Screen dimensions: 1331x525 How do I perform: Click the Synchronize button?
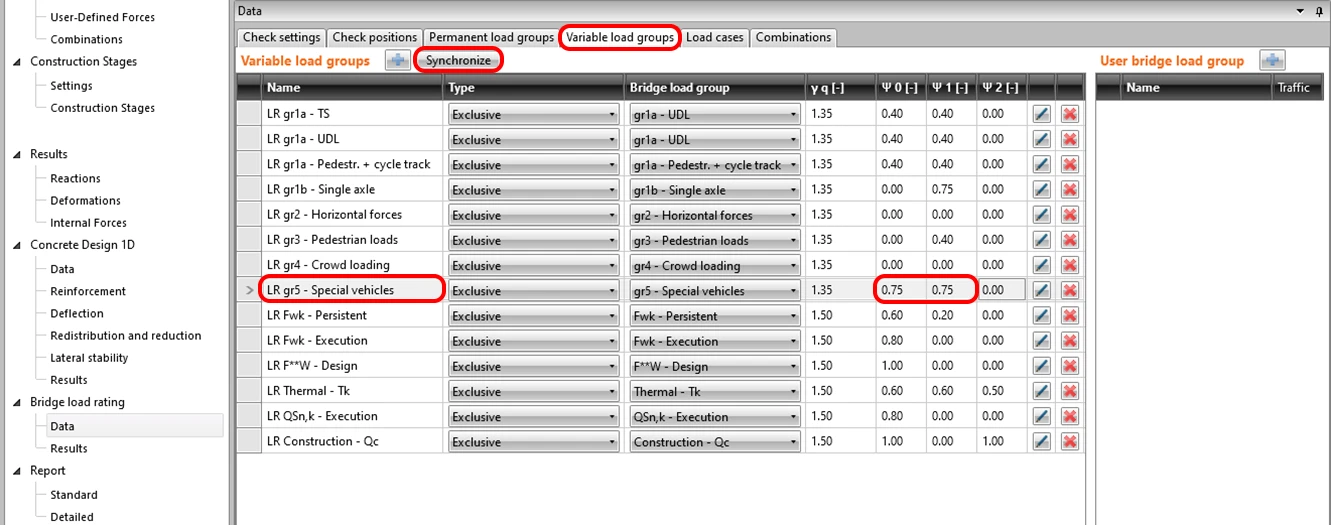point(458,60)
